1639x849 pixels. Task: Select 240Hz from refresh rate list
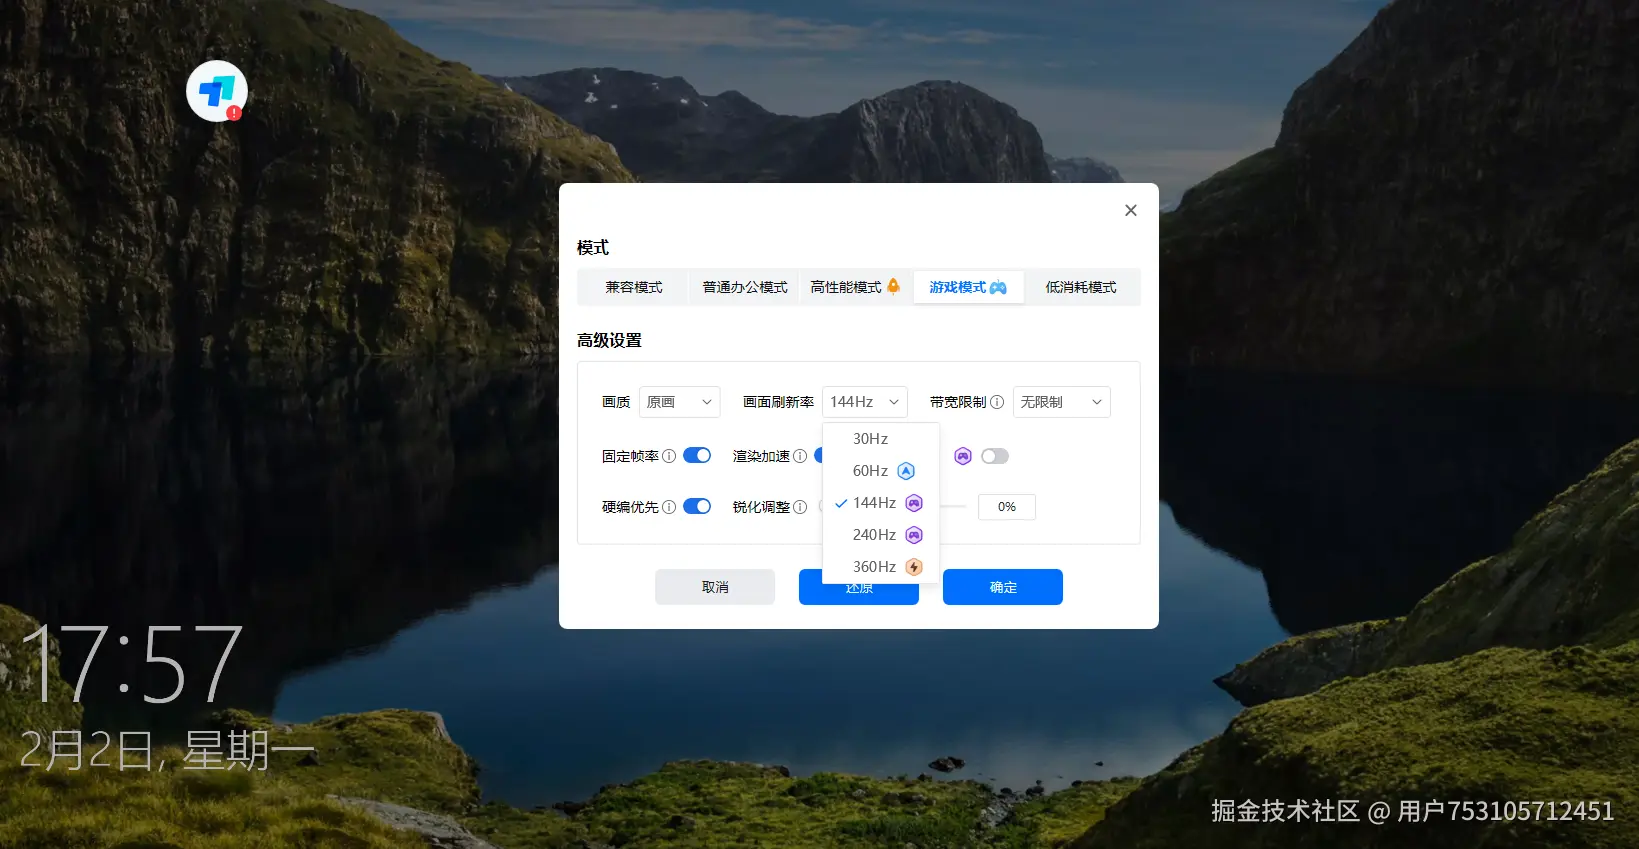tap(881, 535)
